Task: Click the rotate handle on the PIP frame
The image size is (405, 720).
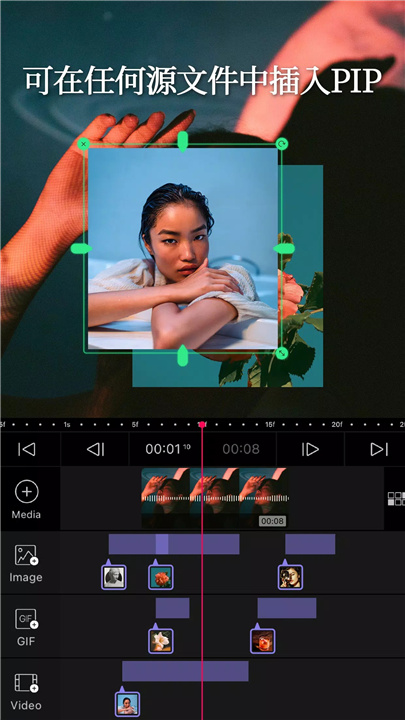Action: tap(281, 144)
